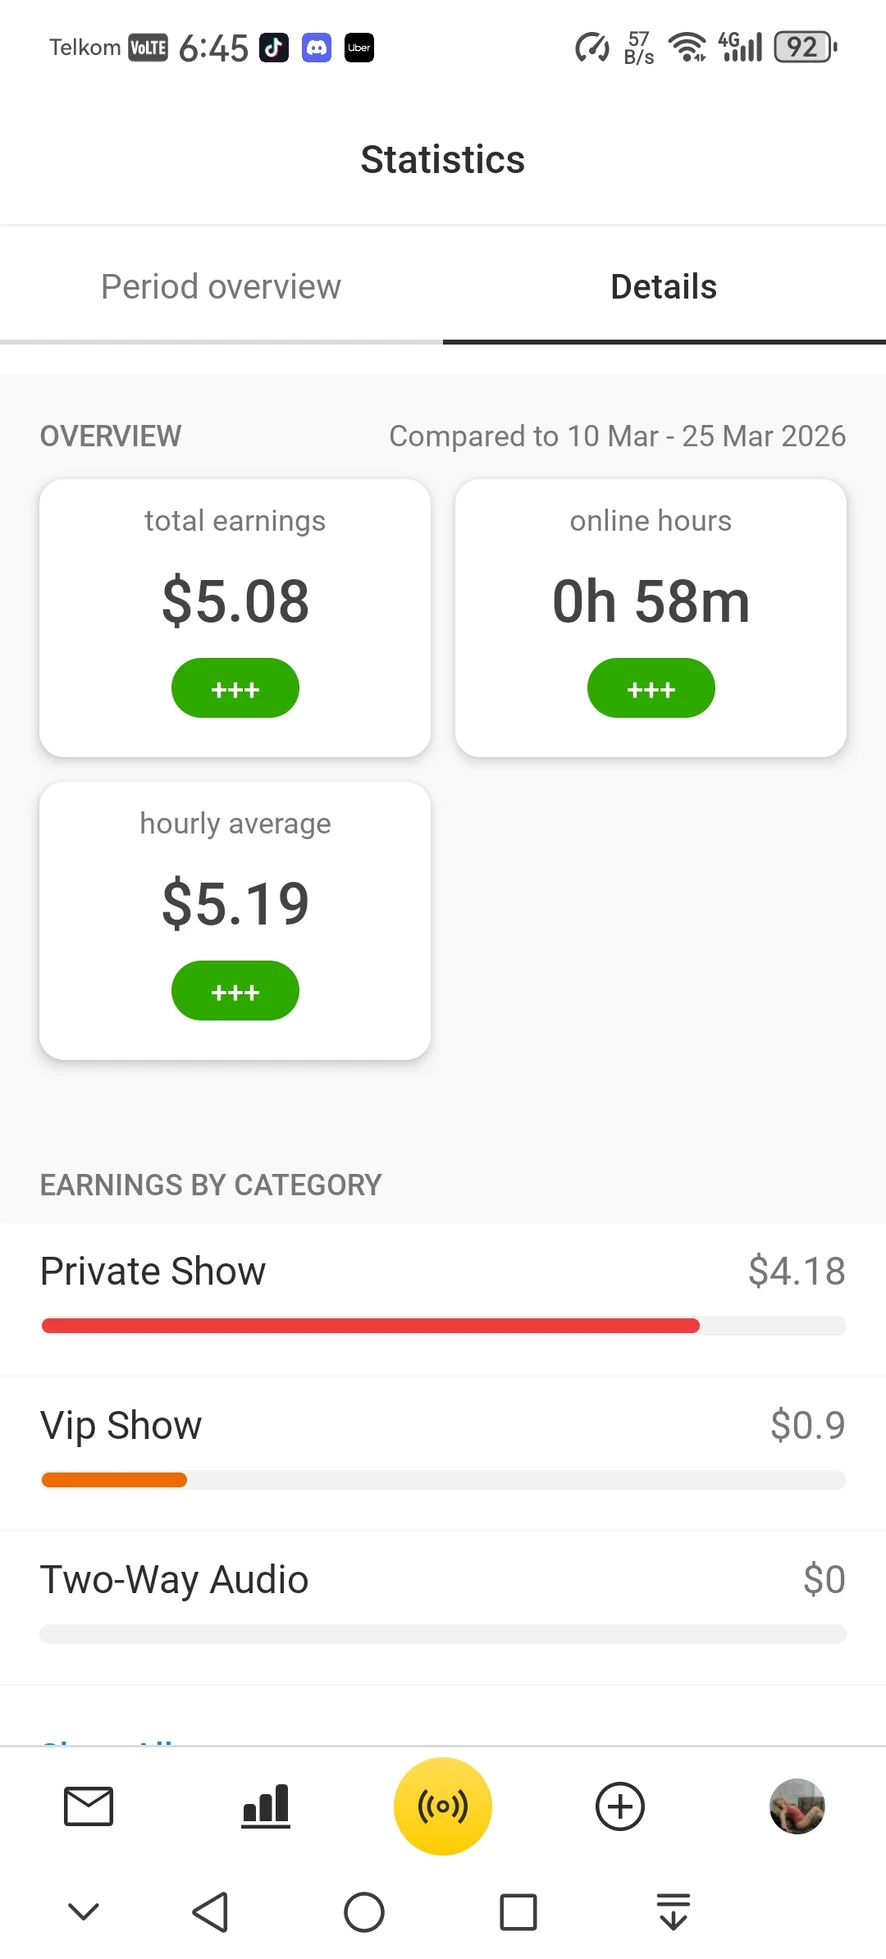The image size is (886, 1959).
Task: Tap the total earnings green +++ badge
Action: pyautogui.click(x=235, y=688)
